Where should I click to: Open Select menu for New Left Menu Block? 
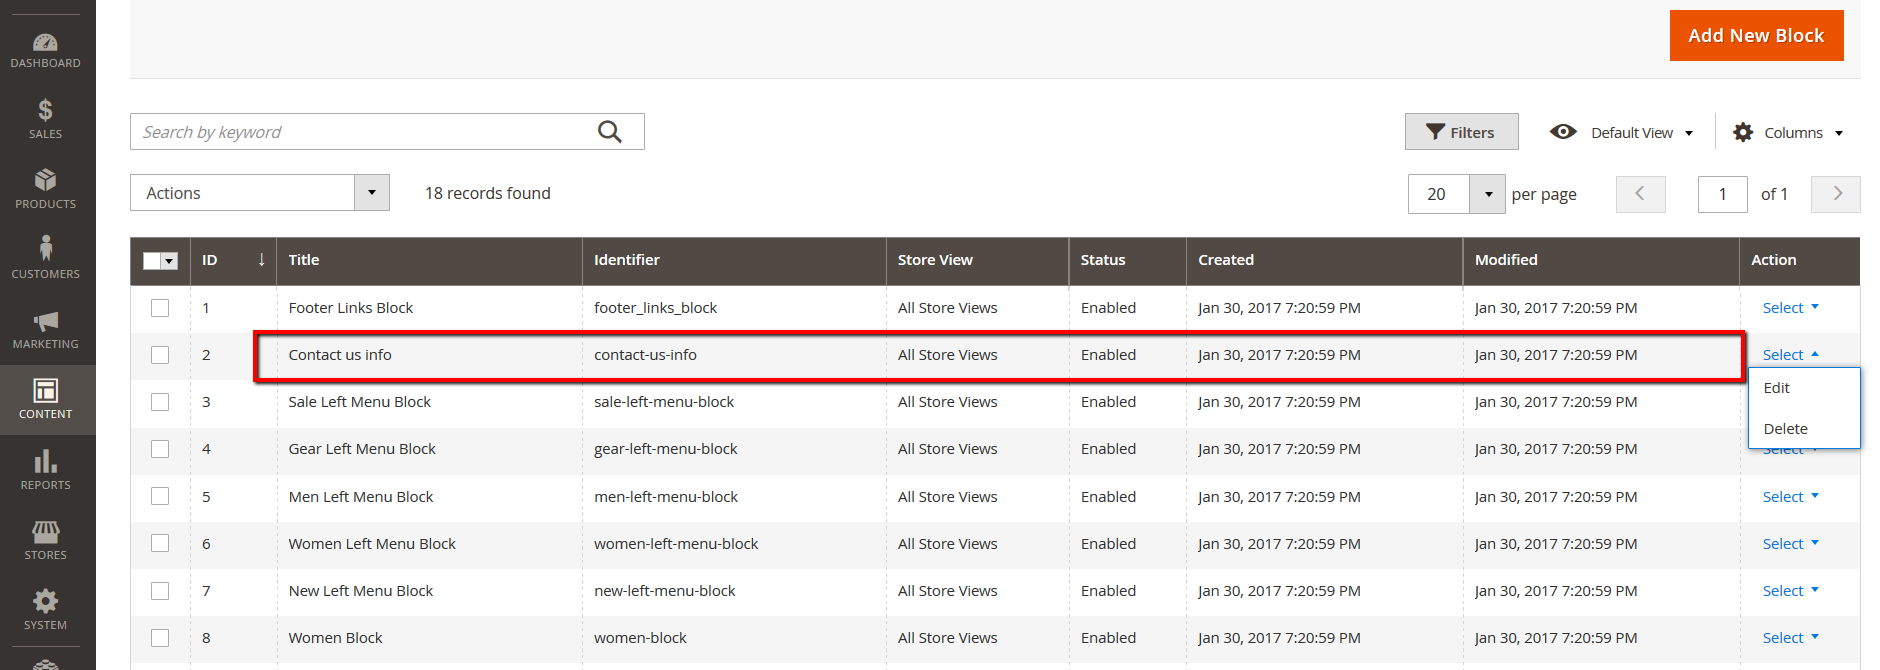point(1790,591)
